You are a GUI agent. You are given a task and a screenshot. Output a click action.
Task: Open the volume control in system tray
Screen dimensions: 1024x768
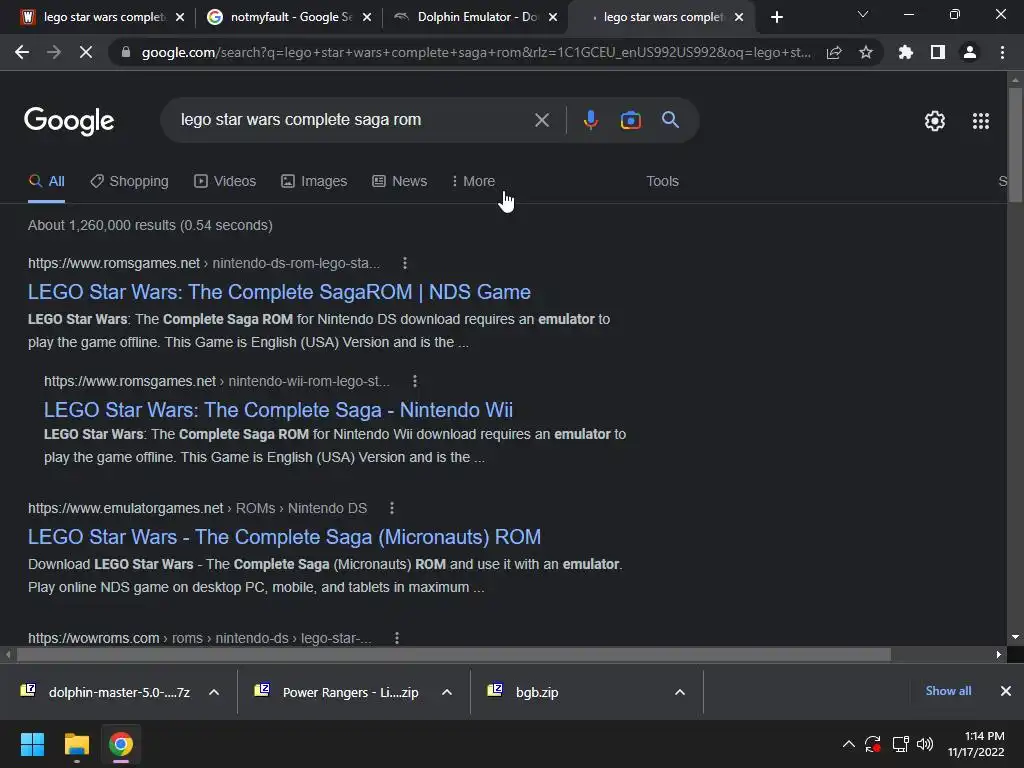click(x=925, y=744)
